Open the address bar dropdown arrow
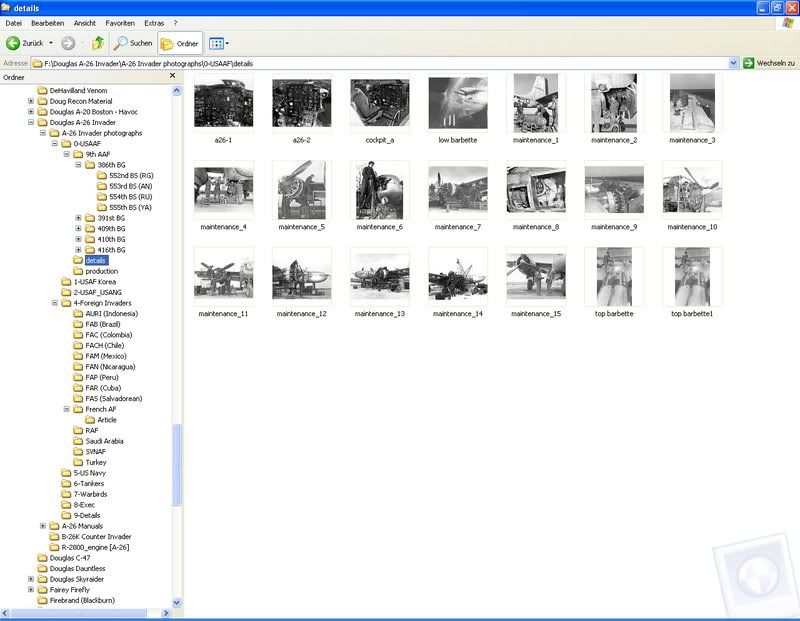The height and width of the screenshot is (621, 800). pos(733,63)
